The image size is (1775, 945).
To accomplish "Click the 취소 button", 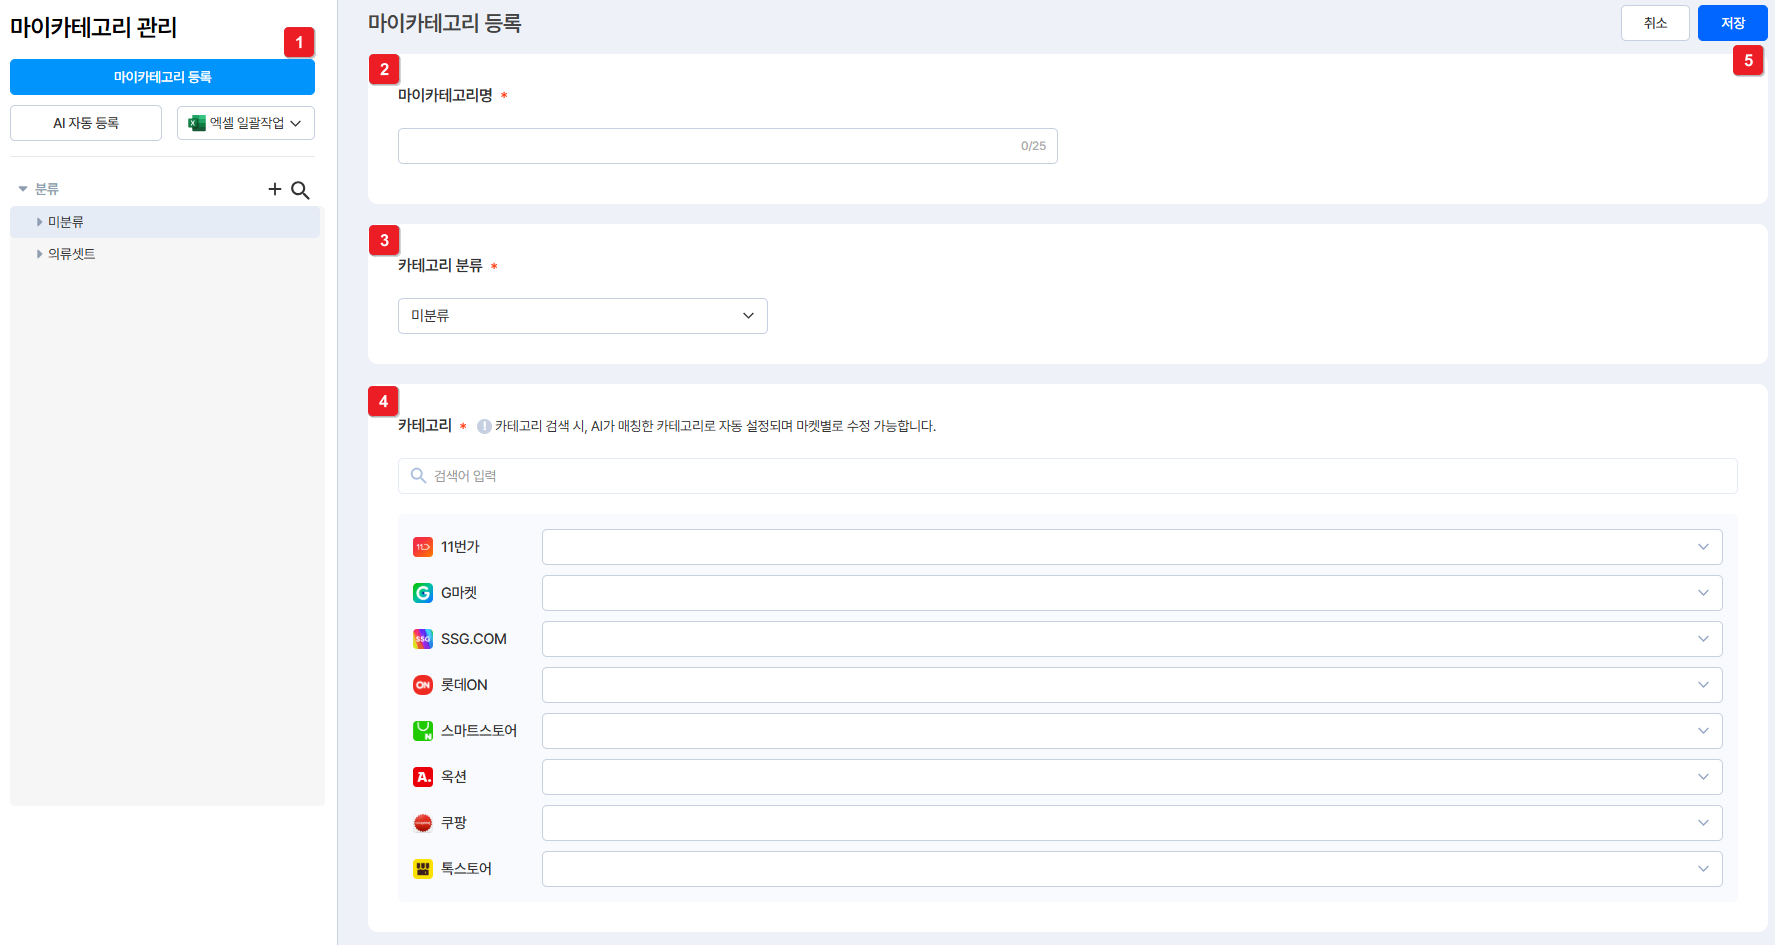I will pos(1655,23).
